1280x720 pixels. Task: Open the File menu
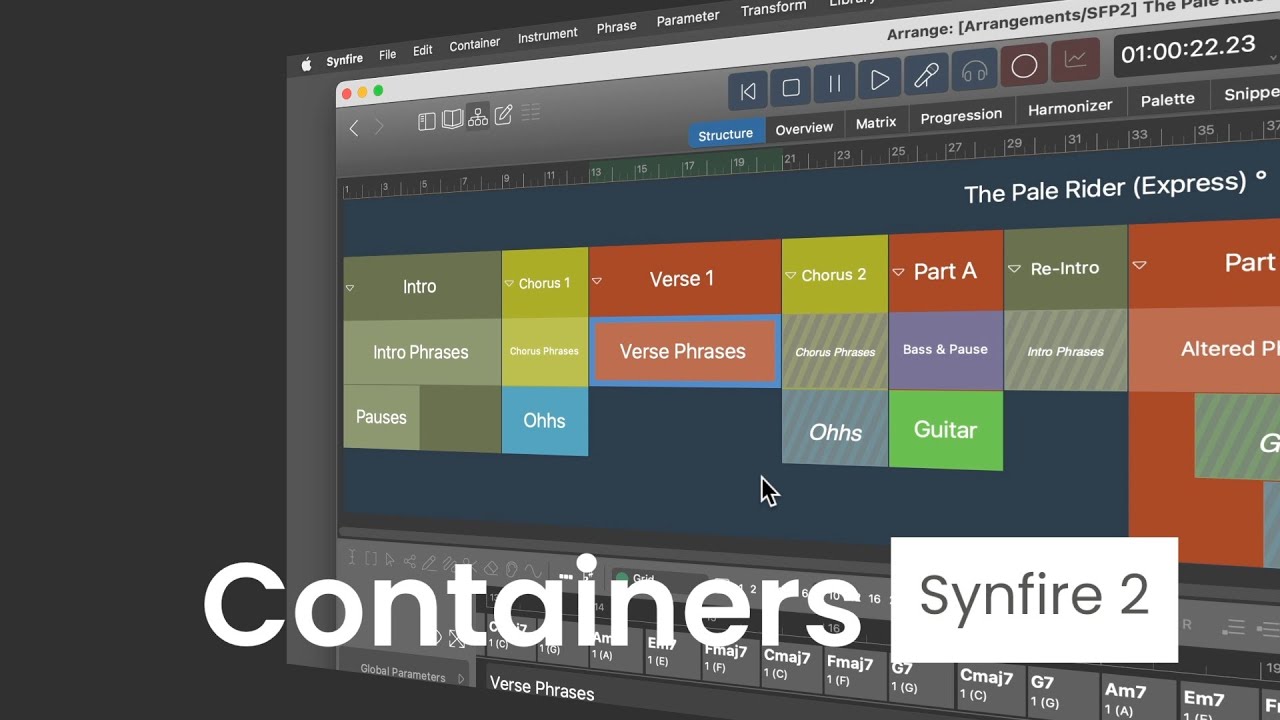tap(388, 55)
